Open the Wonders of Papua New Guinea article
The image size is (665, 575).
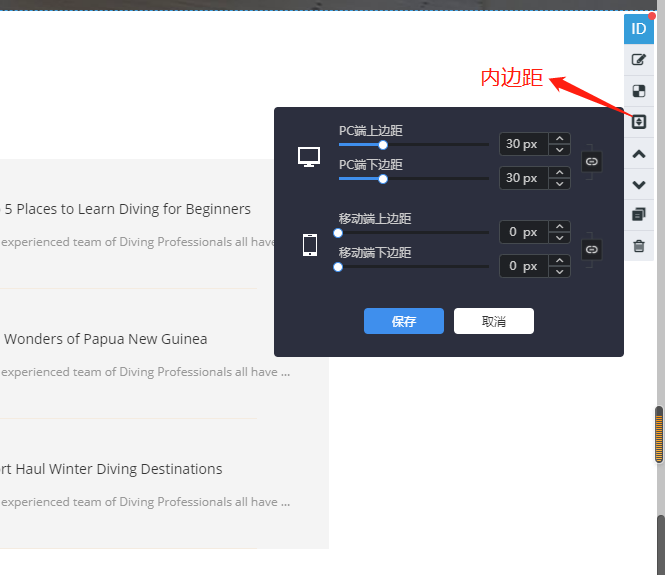(106, 339)
